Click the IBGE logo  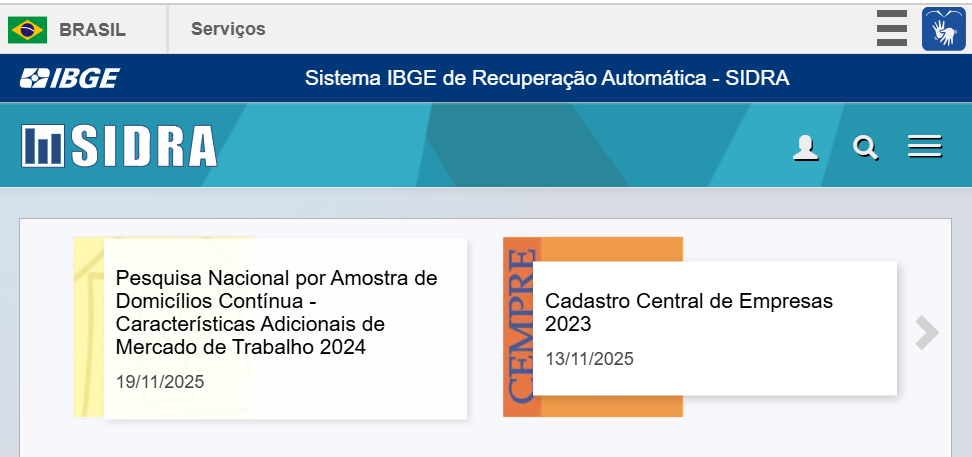click(70, 78)
